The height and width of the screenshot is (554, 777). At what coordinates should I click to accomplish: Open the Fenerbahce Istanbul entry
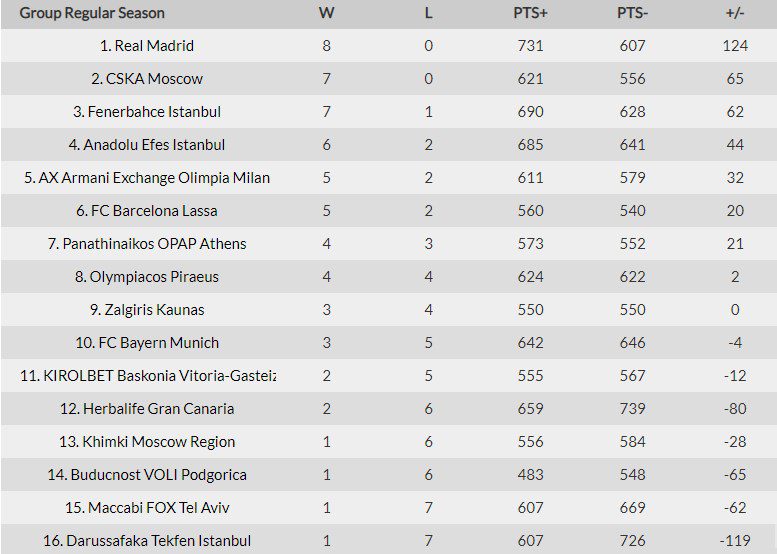[147, 111]
